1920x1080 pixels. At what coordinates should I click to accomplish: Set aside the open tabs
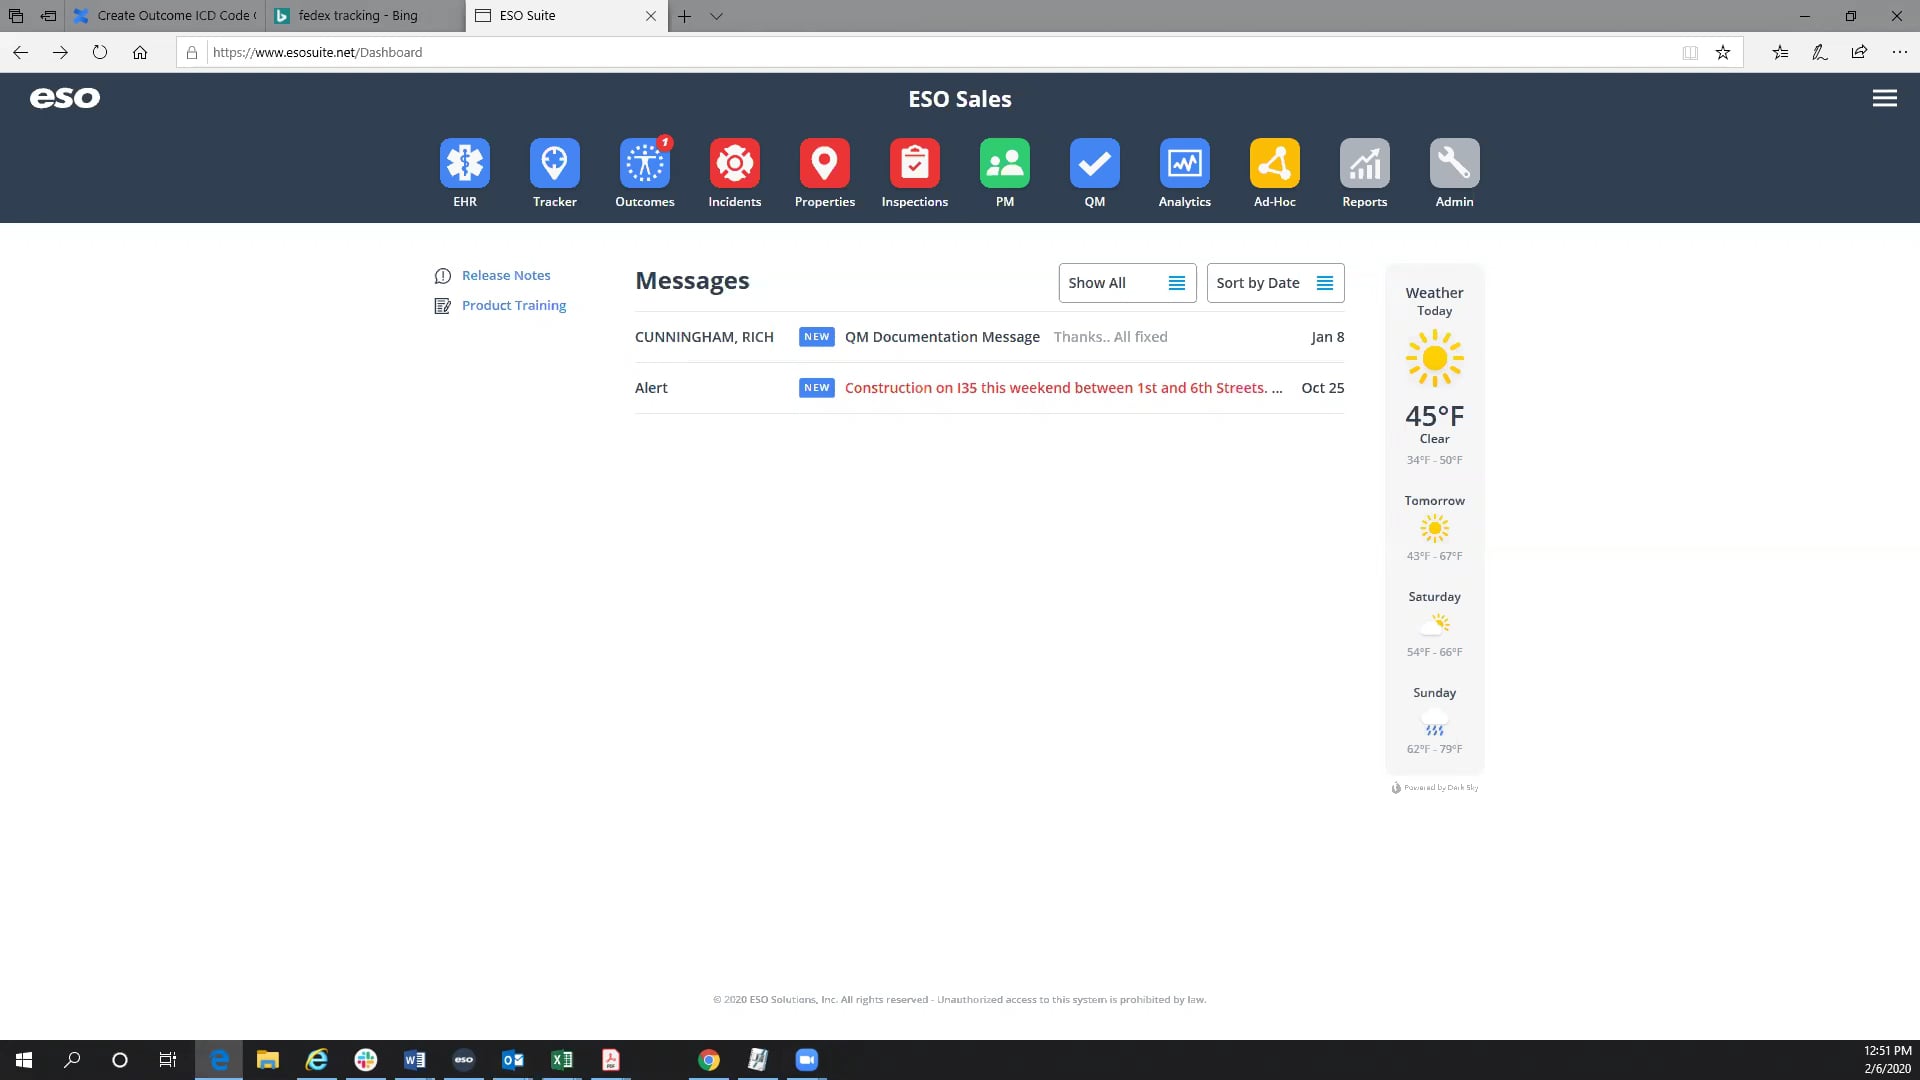pyautogui.click(x=48, y=16)
